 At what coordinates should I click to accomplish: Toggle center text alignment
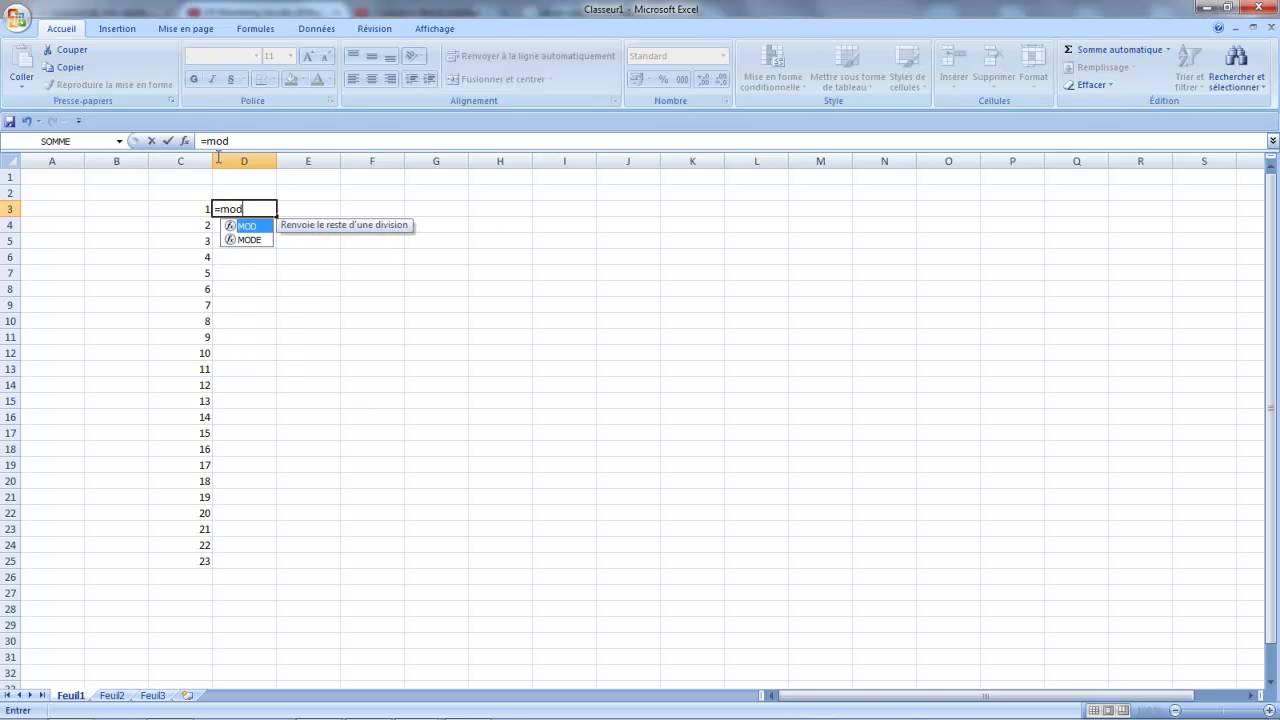tap(372, 79)
